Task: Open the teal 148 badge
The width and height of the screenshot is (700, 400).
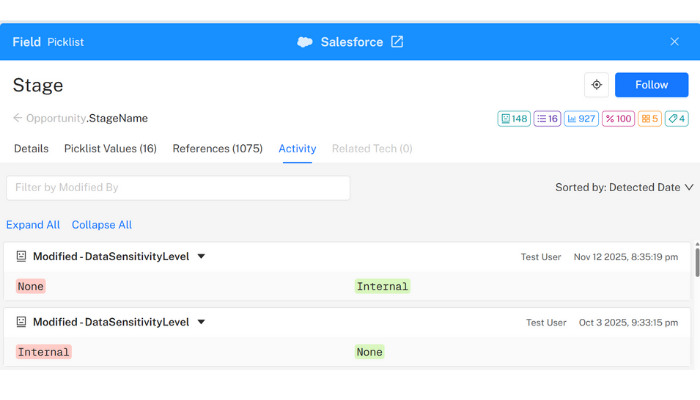Action: 513,118
